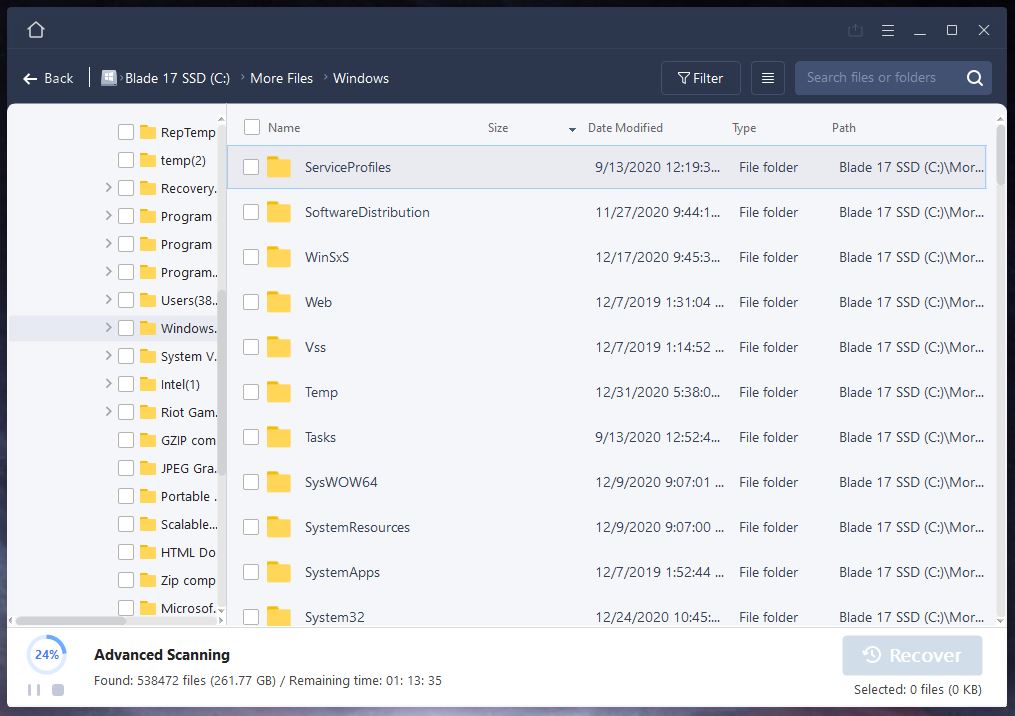Tick the select-all checkbox beside Name
Screen dimensions: 1015x716
252,127
